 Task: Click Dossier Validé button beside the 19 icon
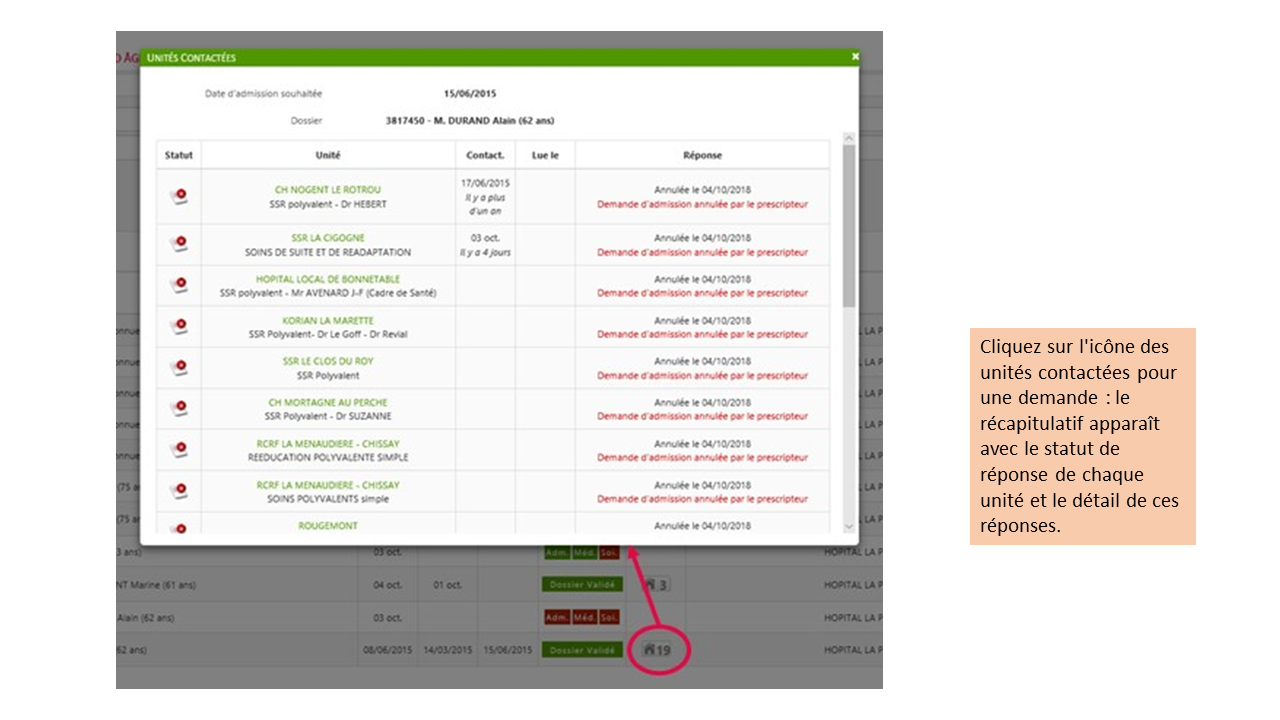tap(580, 650)
